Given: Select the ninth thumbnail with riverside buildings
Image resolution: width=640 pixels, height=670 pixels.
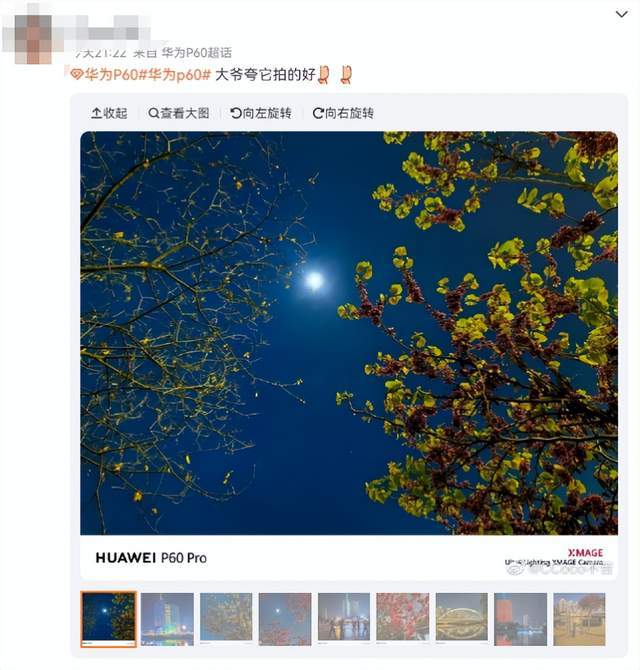Looking at the screenshot, I should [579, 619].
